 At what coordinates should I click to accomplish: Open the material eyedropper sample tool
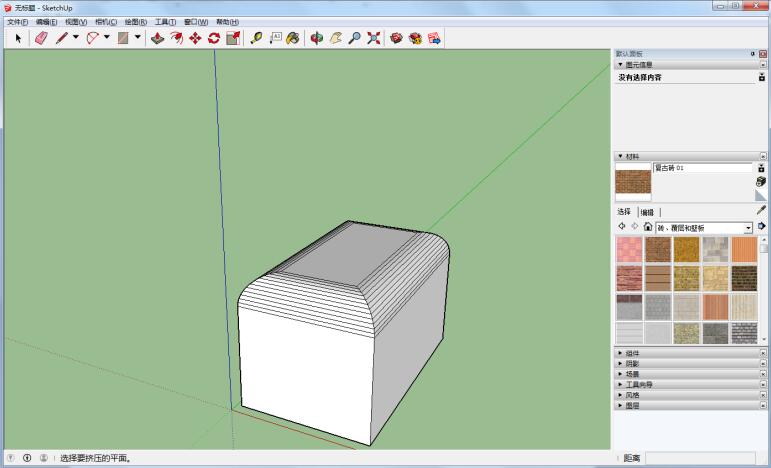pos(761,211)
